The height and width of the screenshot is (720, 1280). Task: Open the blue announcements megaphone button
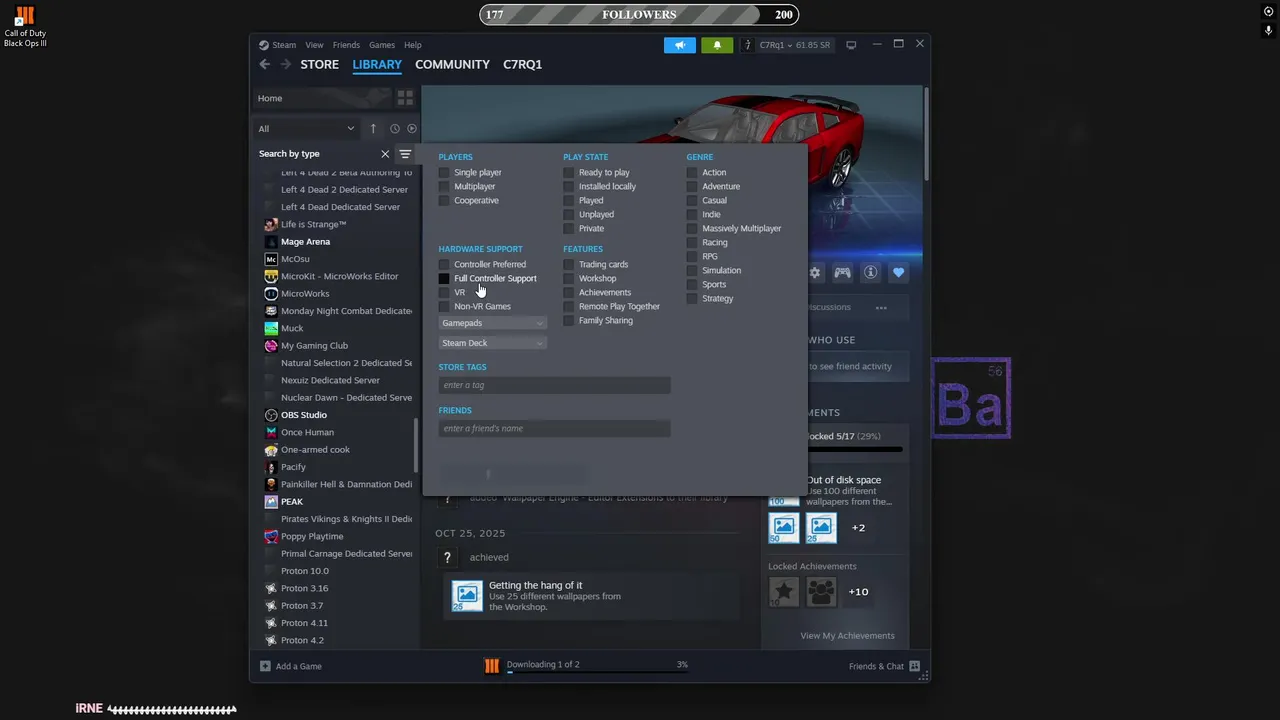pyautogui.click(x=679, y=45)
